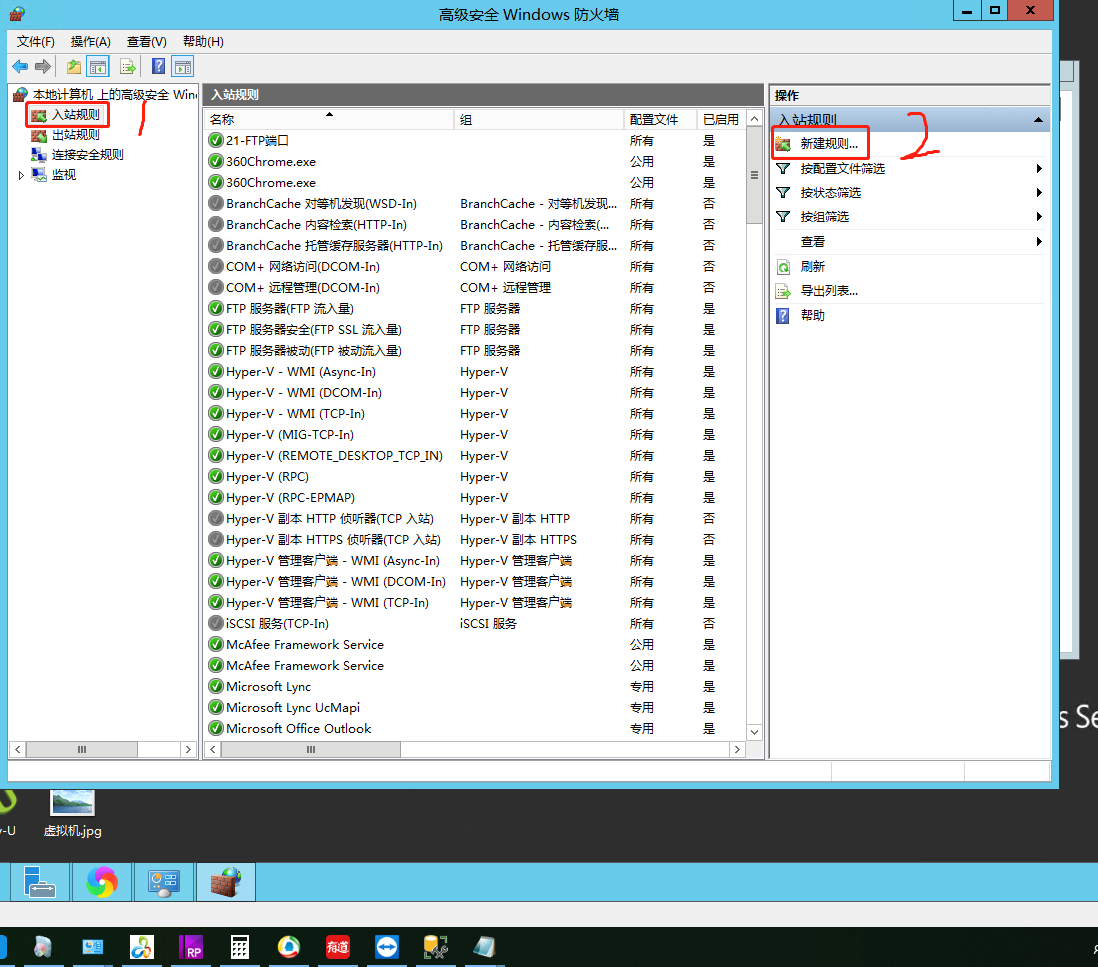The image size is (1098, 967).
Task: Open Server Manager in the inner taskbar
Action: tap(40, 882)
